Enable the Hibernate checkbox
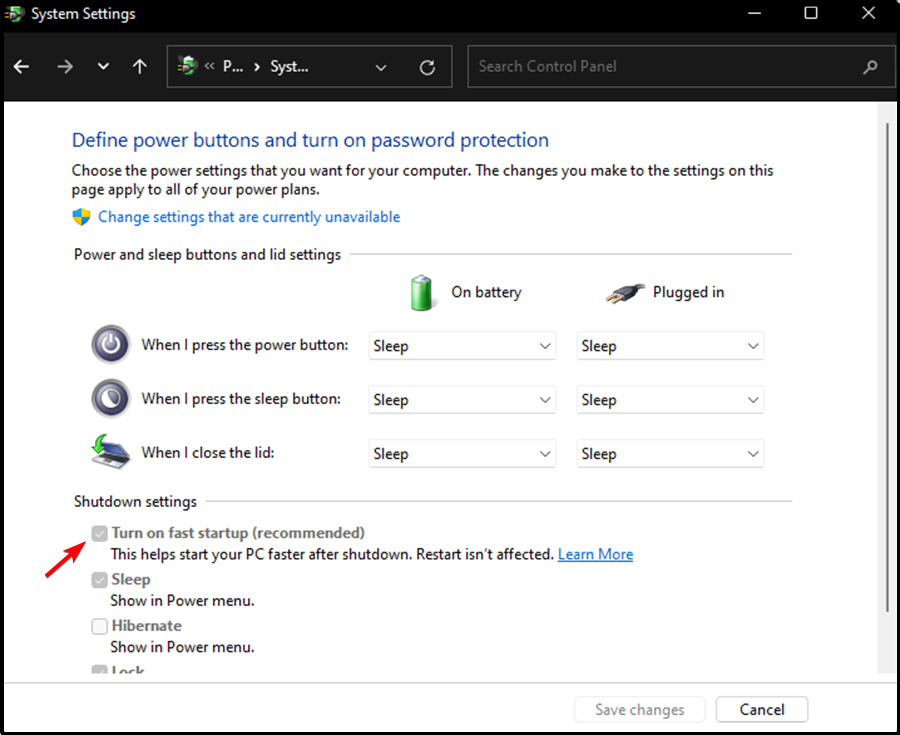 point(99,625)
